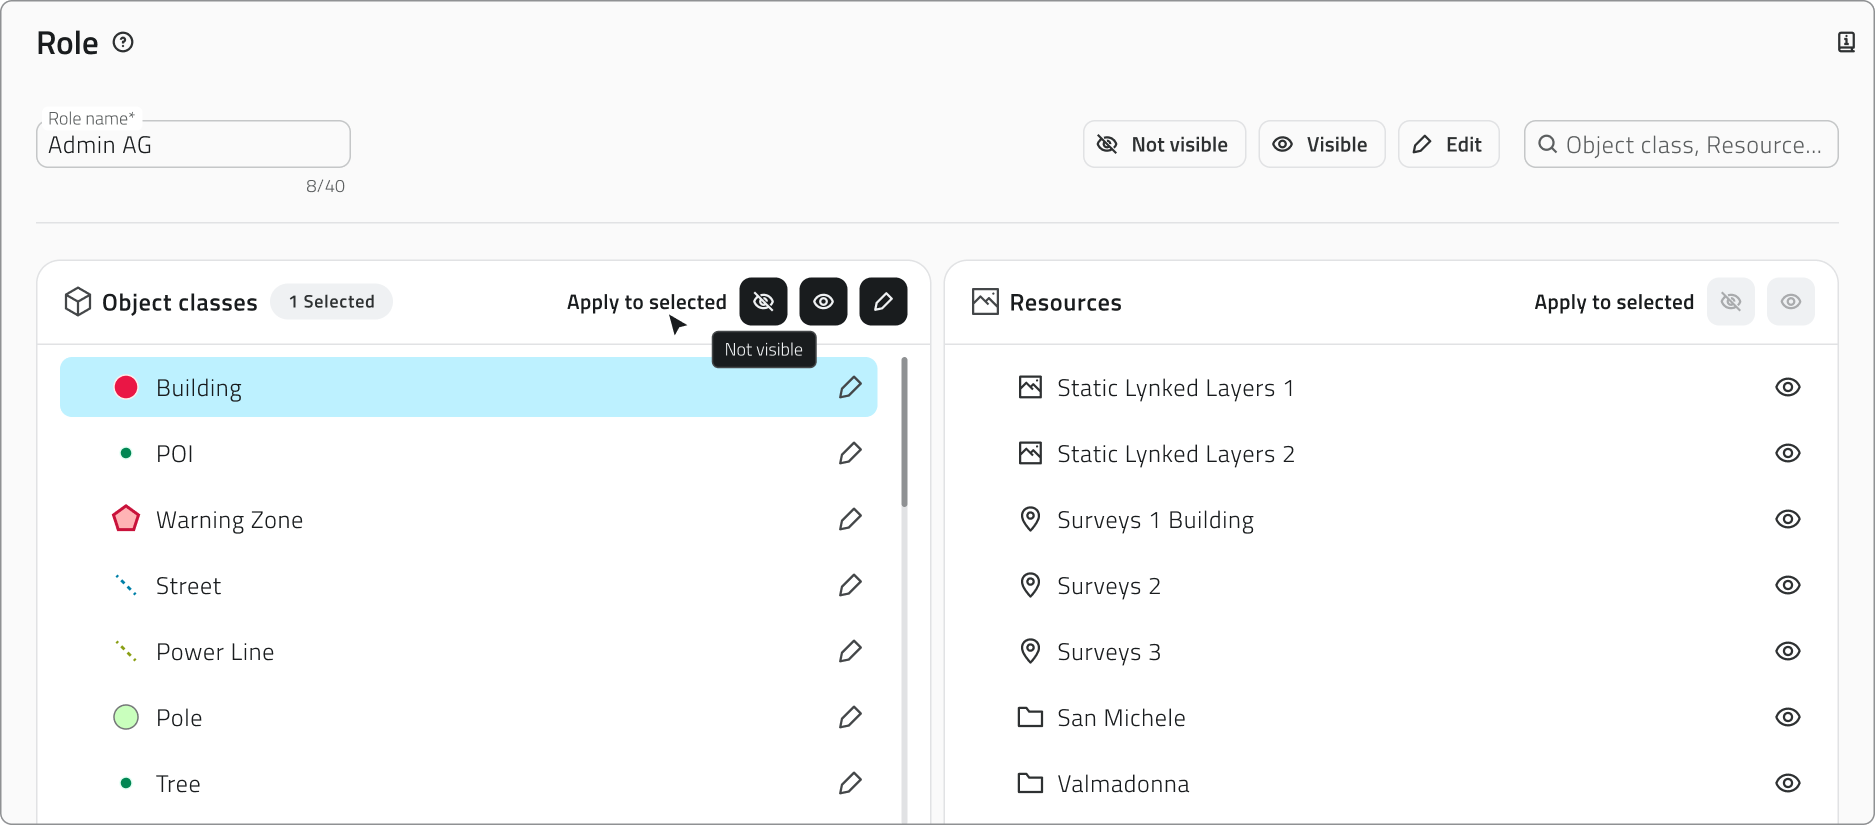
Task: Click the Role name input field
Action: [x=193, y=145]
